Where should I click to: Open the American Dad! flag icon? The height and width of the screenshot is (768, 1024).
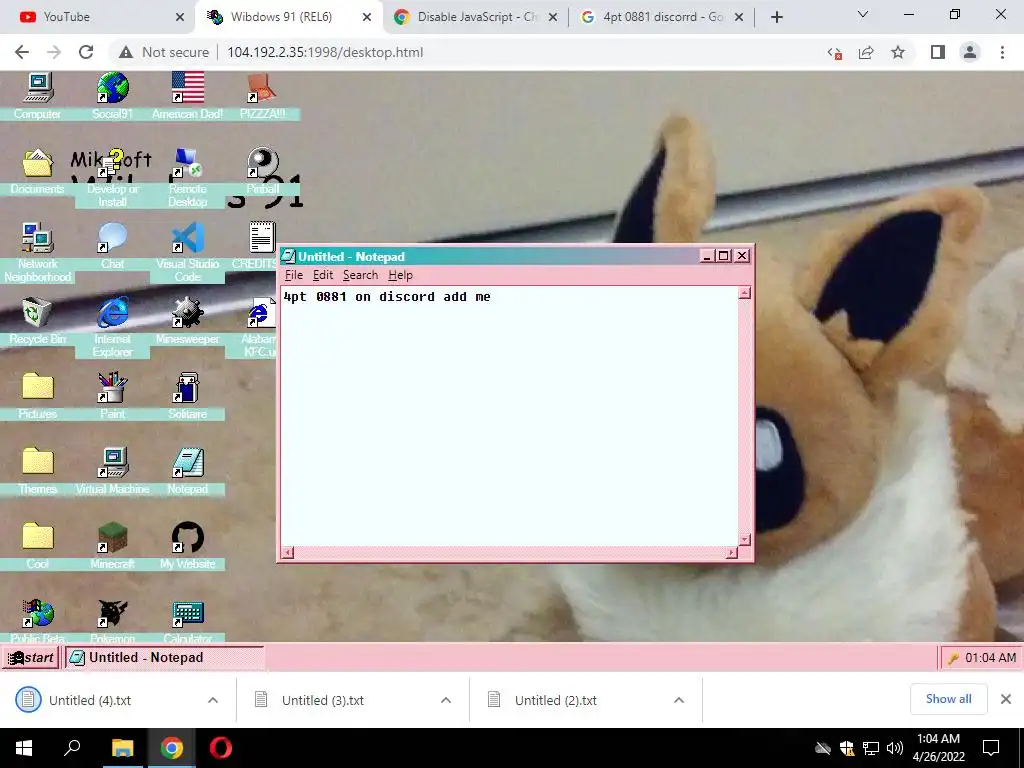coord(188,88)
